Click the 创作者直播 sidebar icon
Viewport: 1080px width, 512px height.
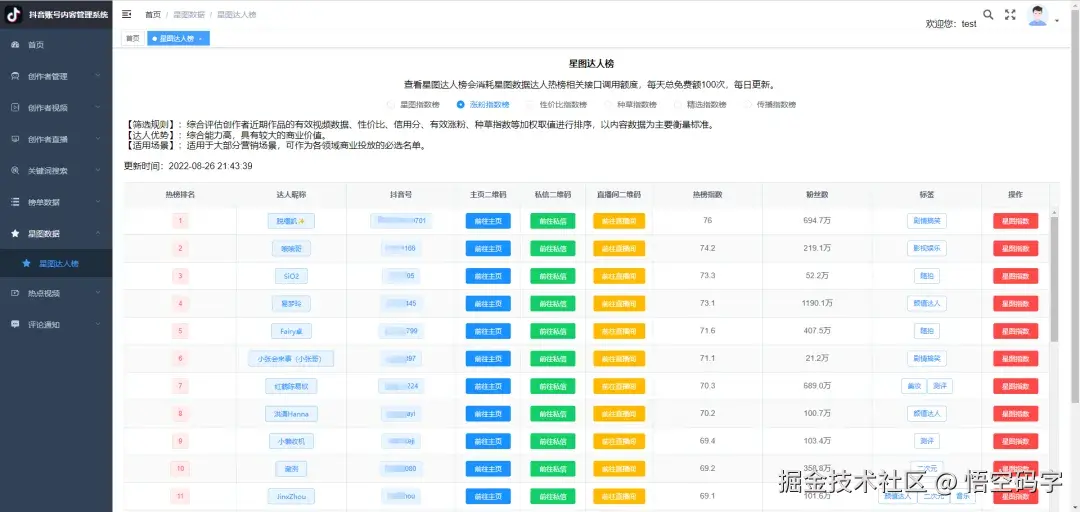point(15,139)
